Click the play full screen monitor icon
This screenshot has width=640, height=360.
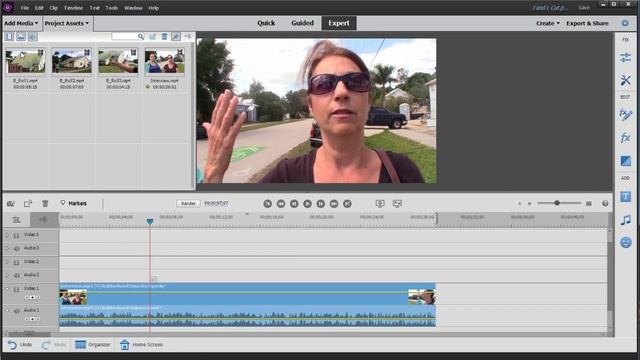(x=380, y=203)
